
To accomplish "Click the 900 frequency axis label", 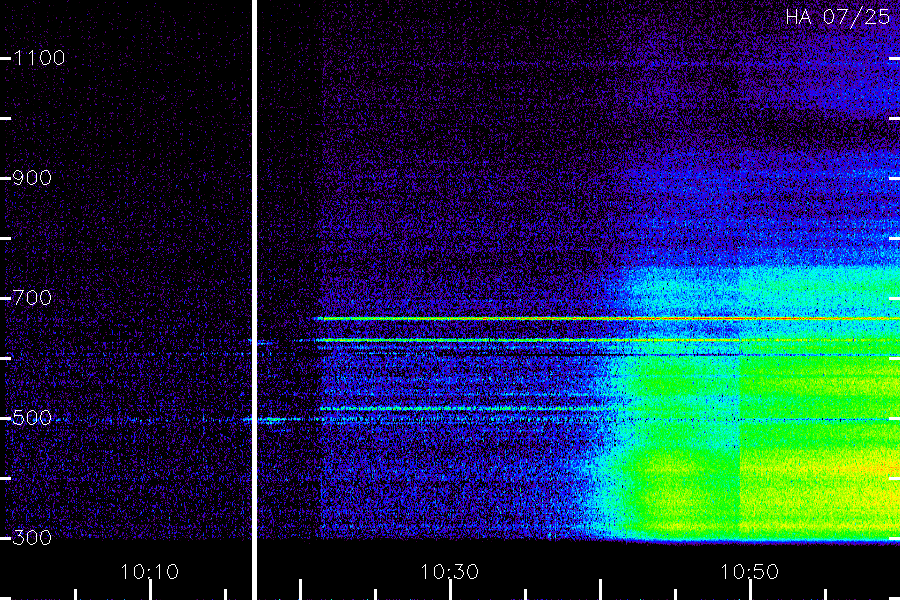I will (x=32, y=178).
